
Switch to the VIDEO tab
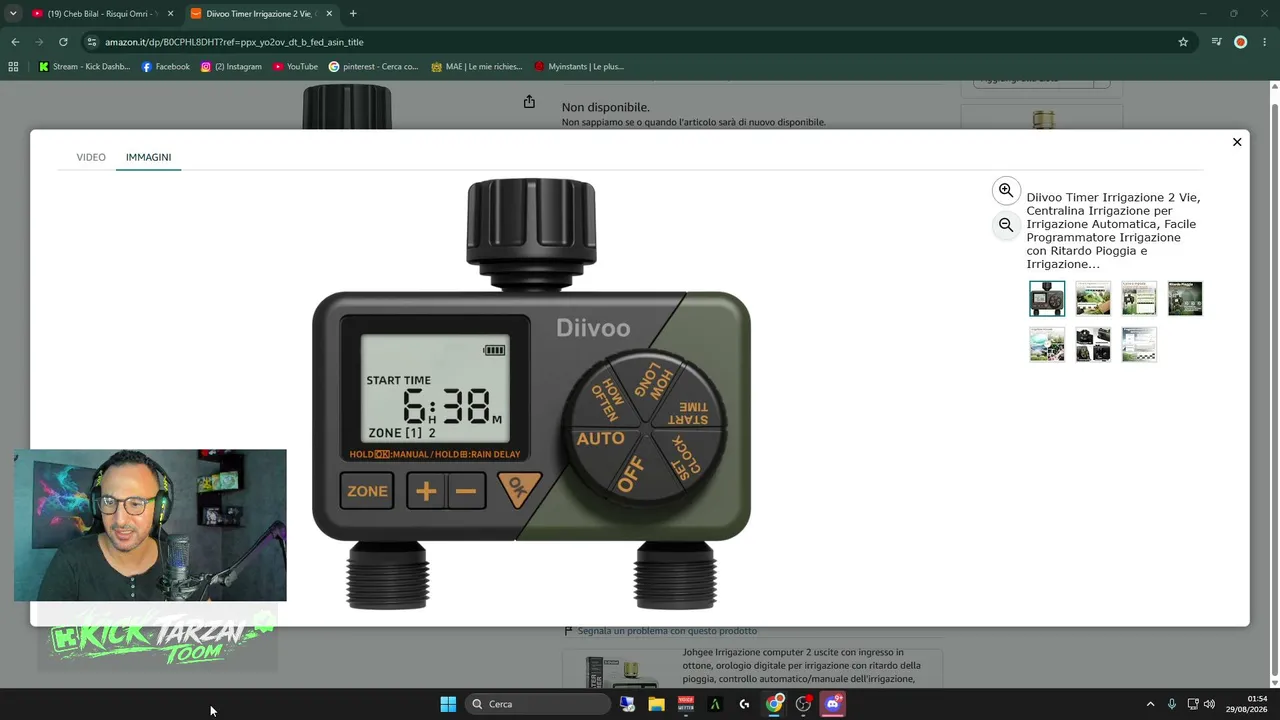(91, 157)
